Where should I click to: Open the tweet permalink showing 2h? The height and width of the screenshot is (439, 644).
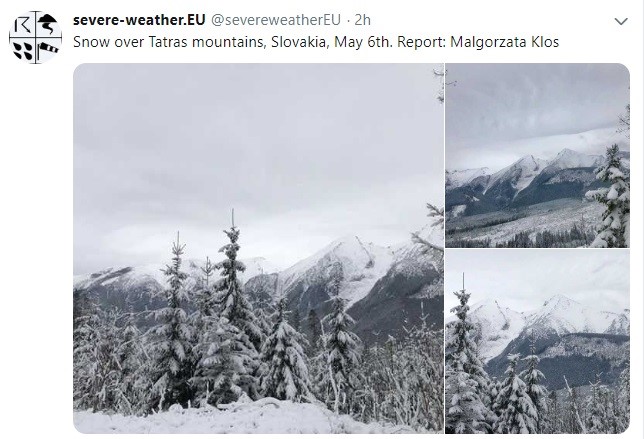[362, 20]
